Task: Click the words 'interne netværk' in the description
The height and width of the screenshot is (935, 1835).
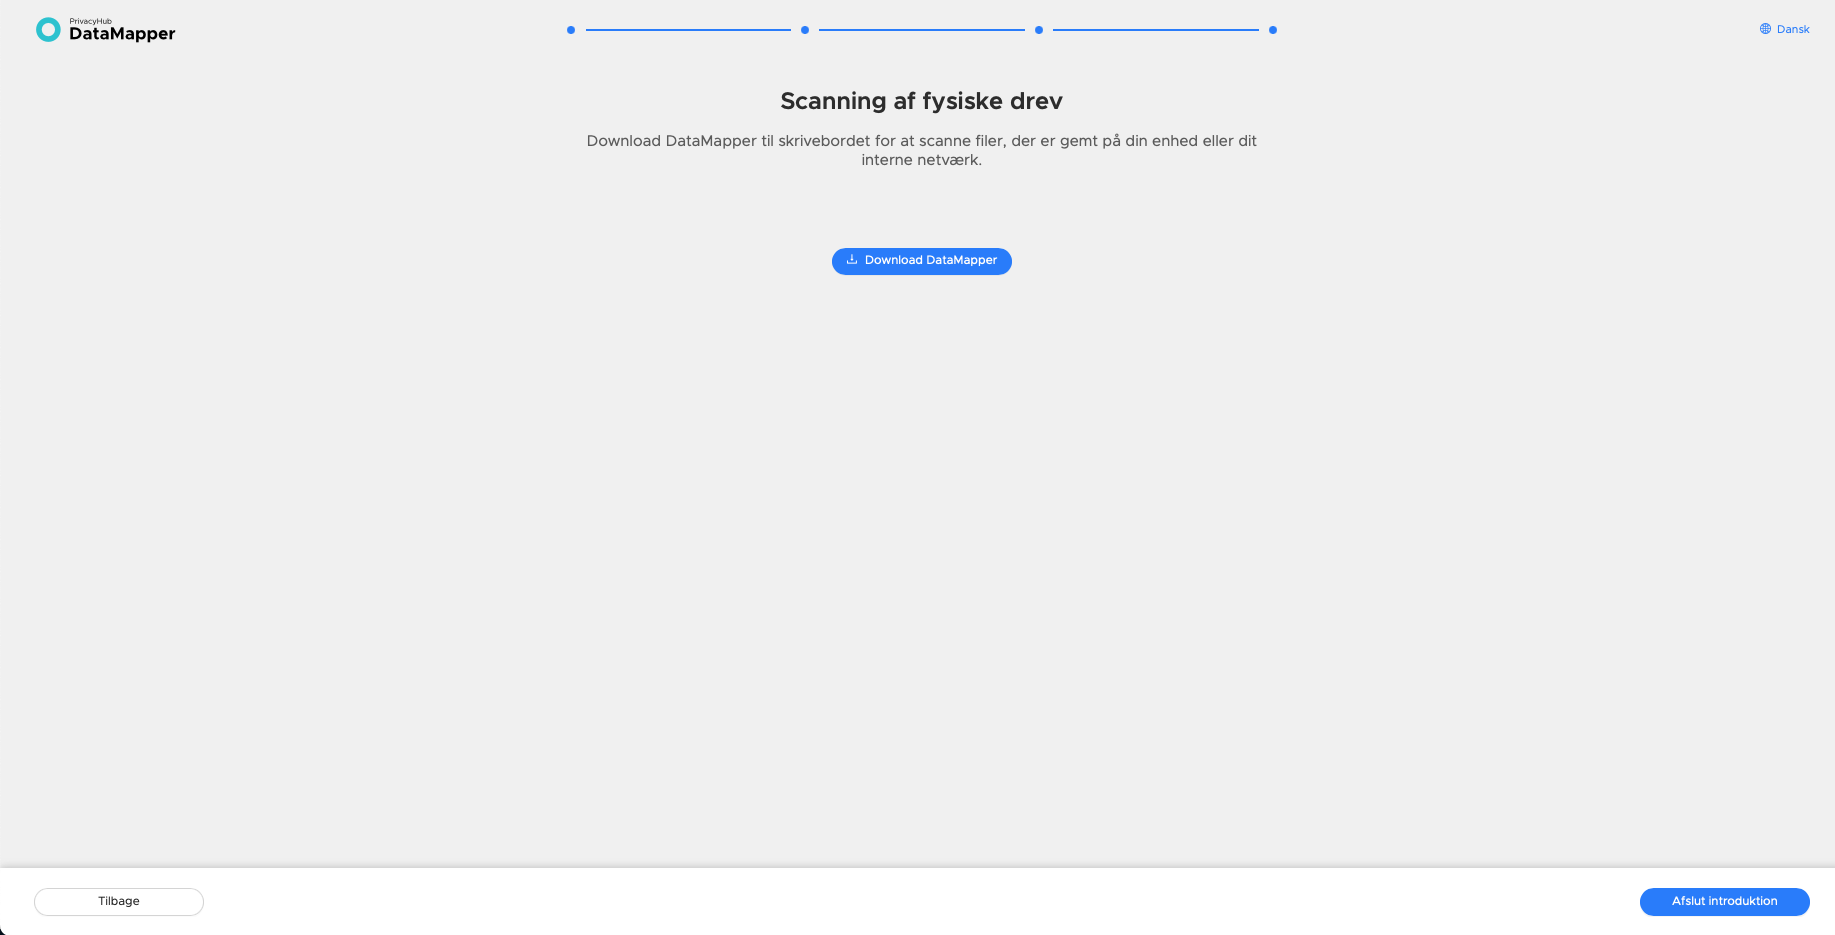Action: click(x=920, y=160)
